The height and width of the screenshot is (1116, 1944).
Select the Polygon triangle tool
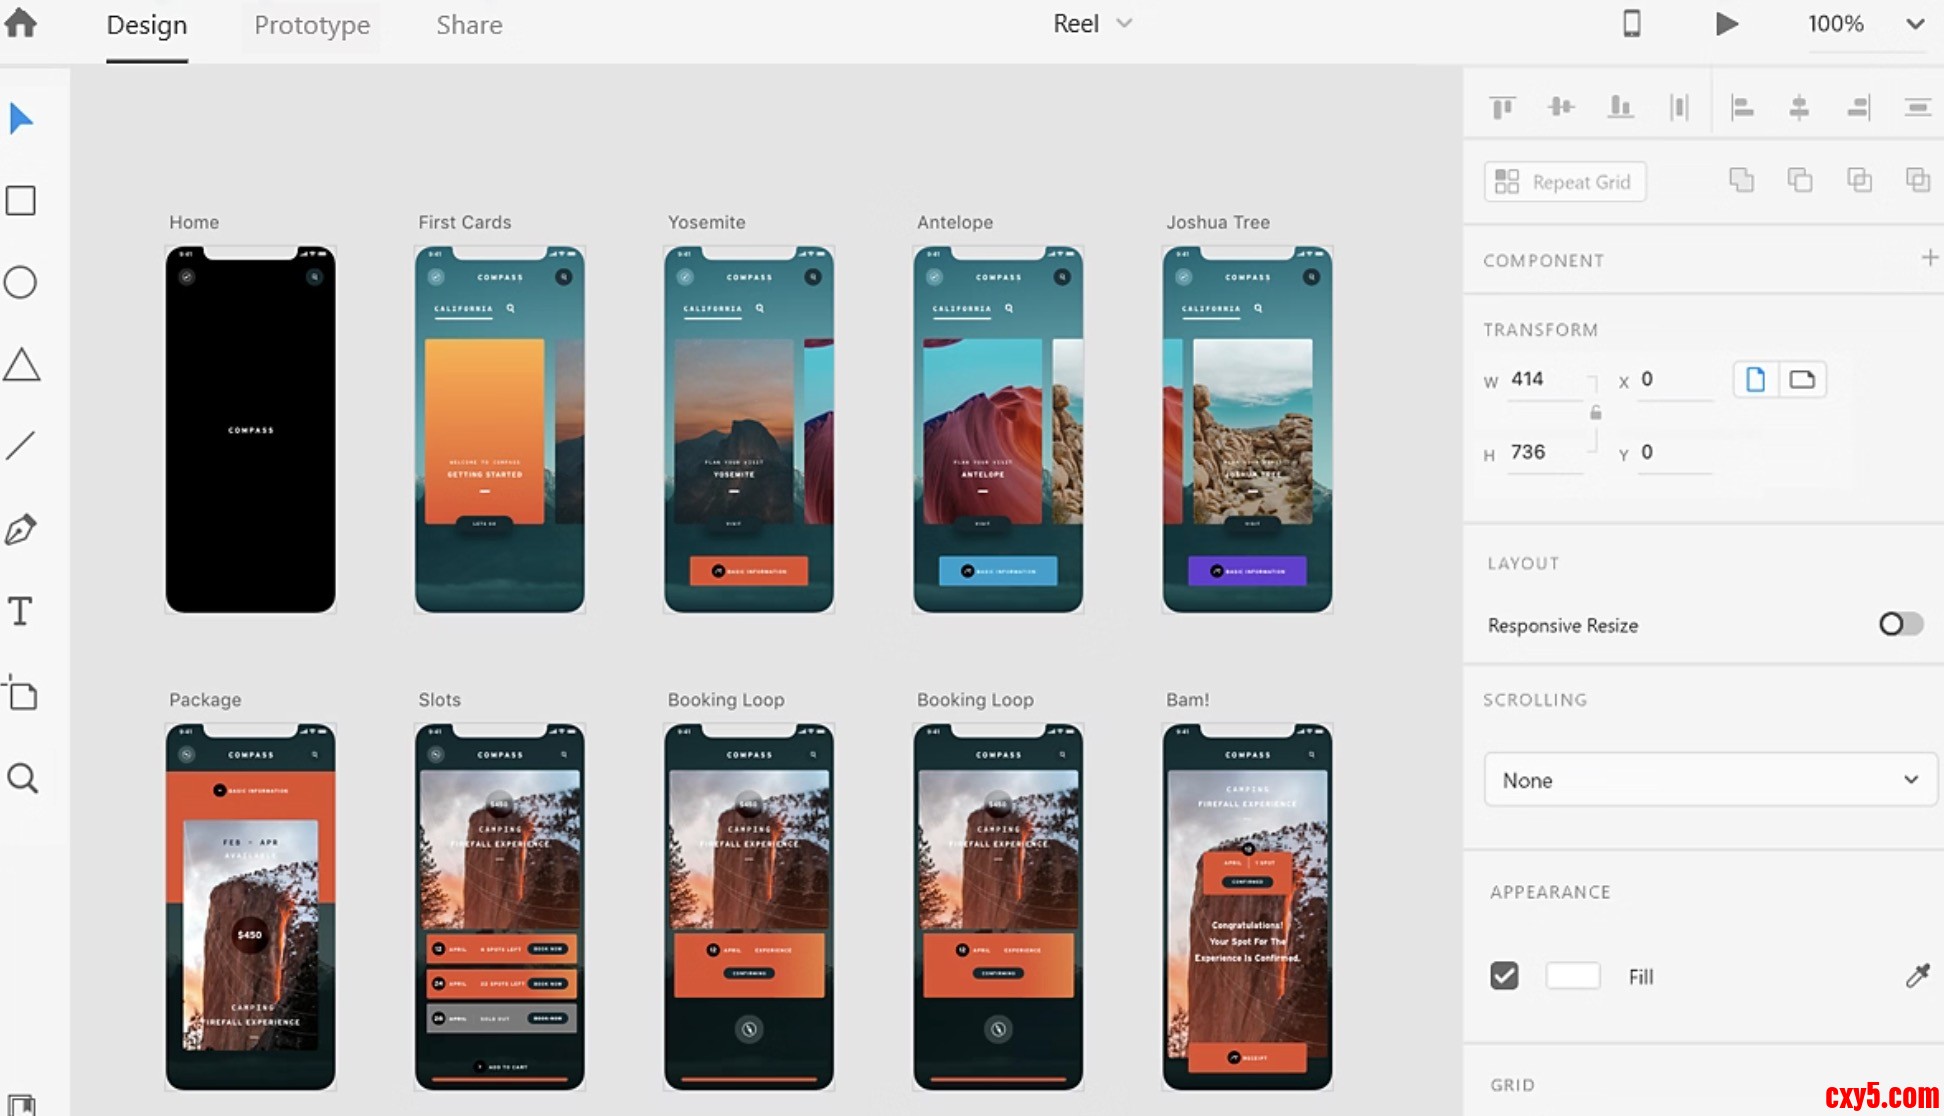(21, 365)
